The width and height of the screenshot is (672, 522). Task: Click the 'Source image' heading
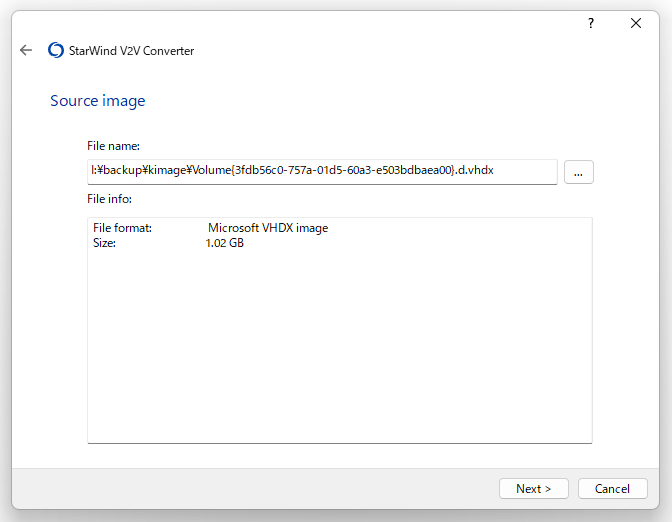point(98,101)
